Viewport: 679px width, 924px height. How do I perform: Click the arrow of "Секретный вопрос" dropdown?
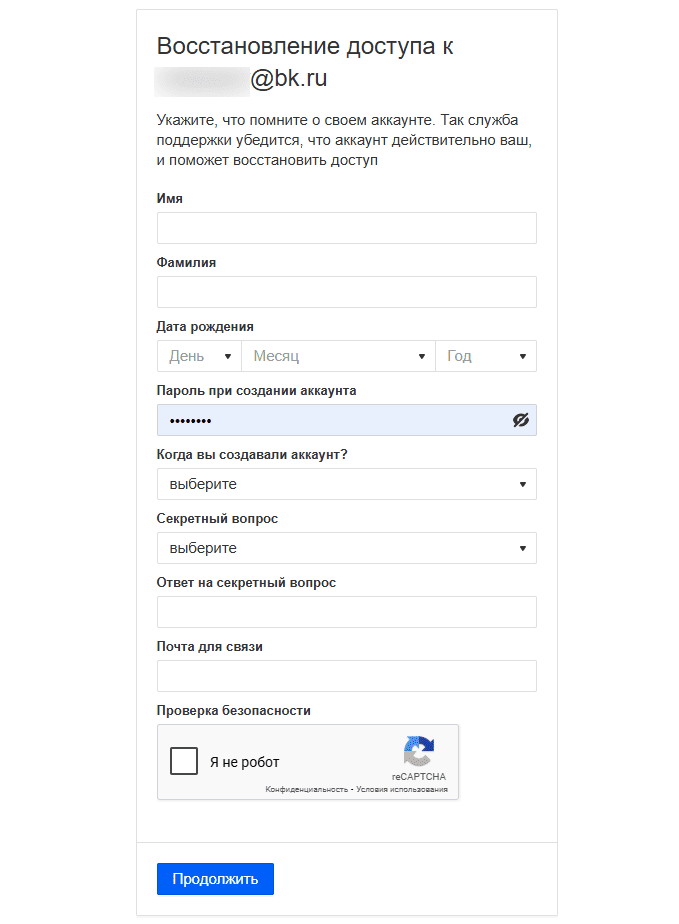(523, 548)
